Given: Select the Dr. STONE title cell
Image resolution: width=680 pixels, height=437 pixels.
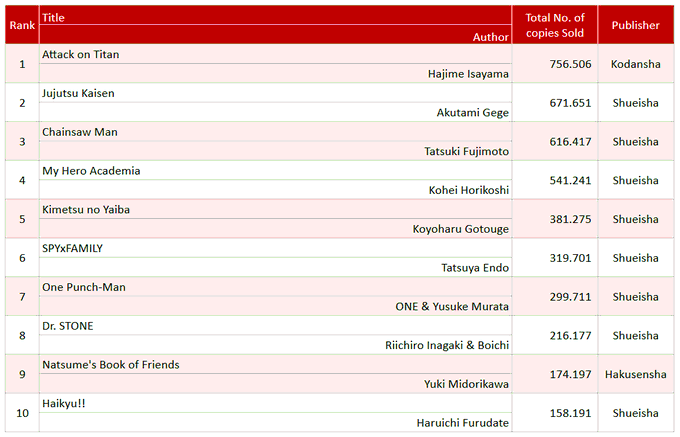Looking at the screenshot, I should coord(275,326).
